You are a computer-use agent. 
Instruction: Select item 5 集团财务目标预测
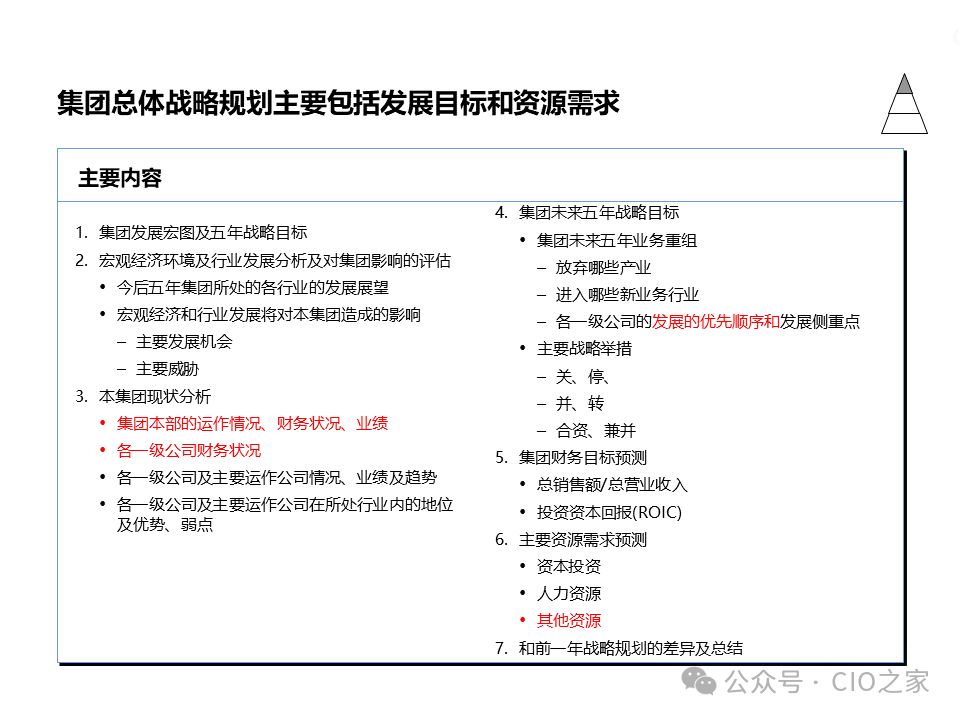[583, 457]
